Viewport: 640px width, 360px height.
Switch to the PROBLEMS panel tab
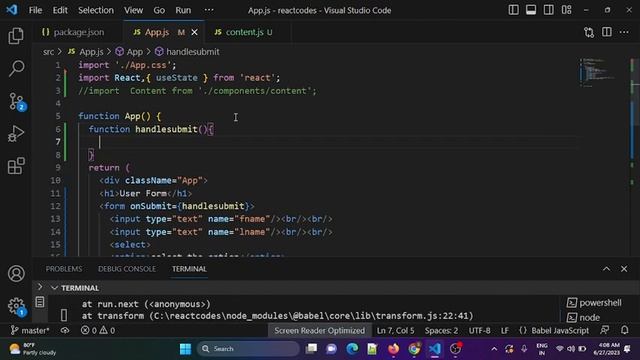click(x=64, y=269)
